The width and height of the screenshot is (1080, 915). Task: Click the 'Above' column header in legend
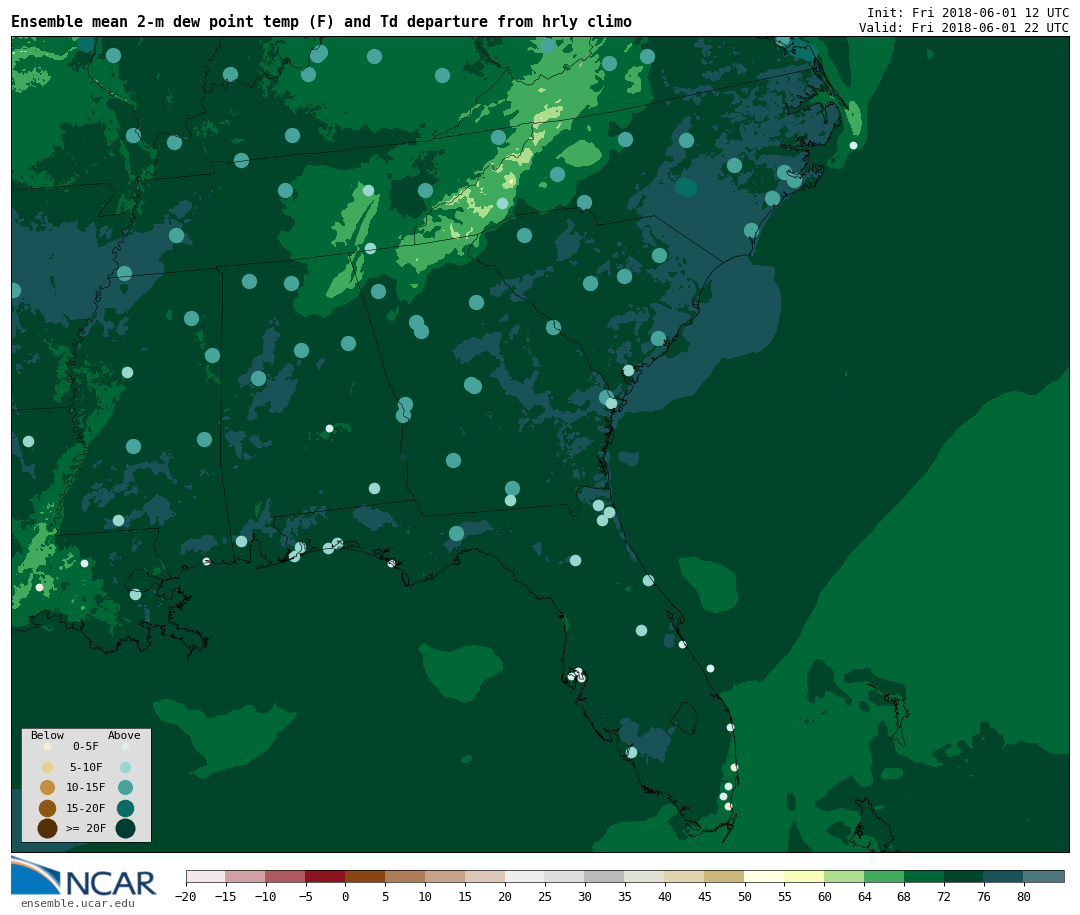(x=124, y=736)
